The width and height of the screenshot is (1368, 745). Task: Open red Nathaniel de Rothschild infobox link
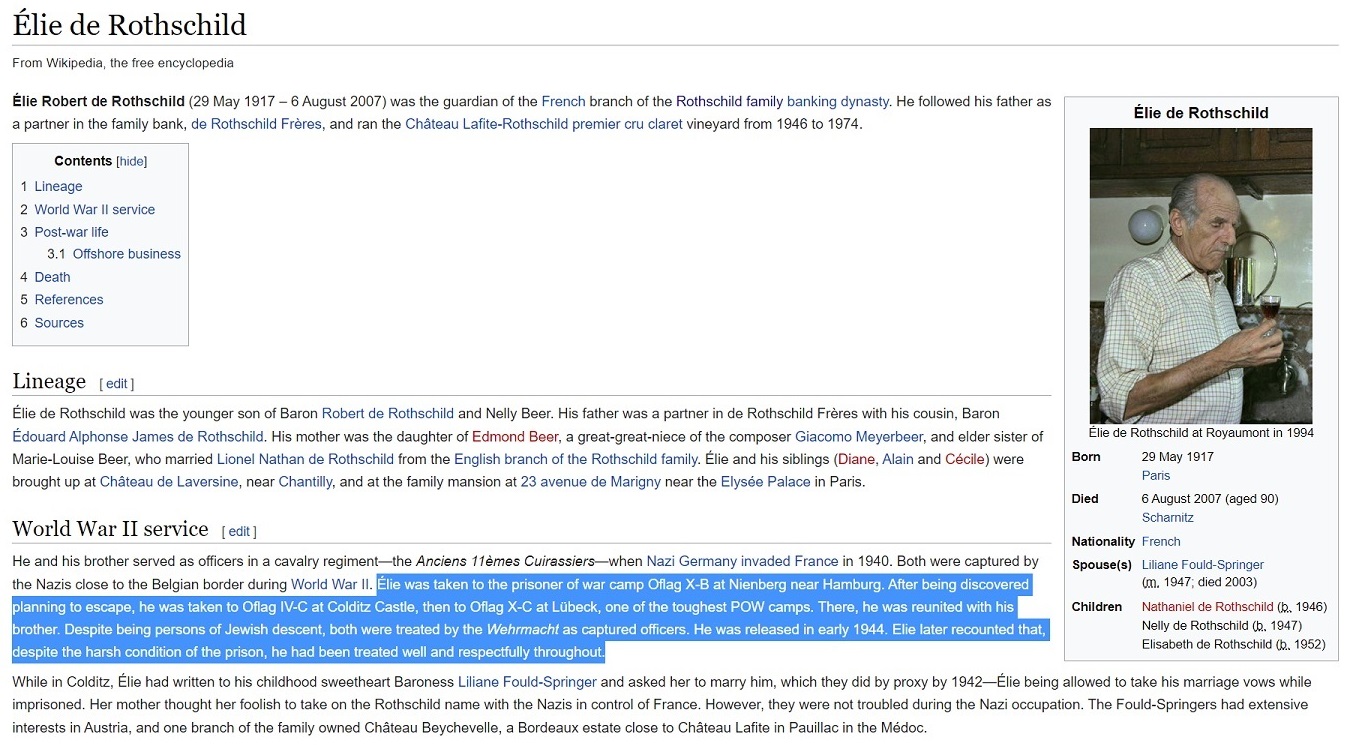(1208, 607)
